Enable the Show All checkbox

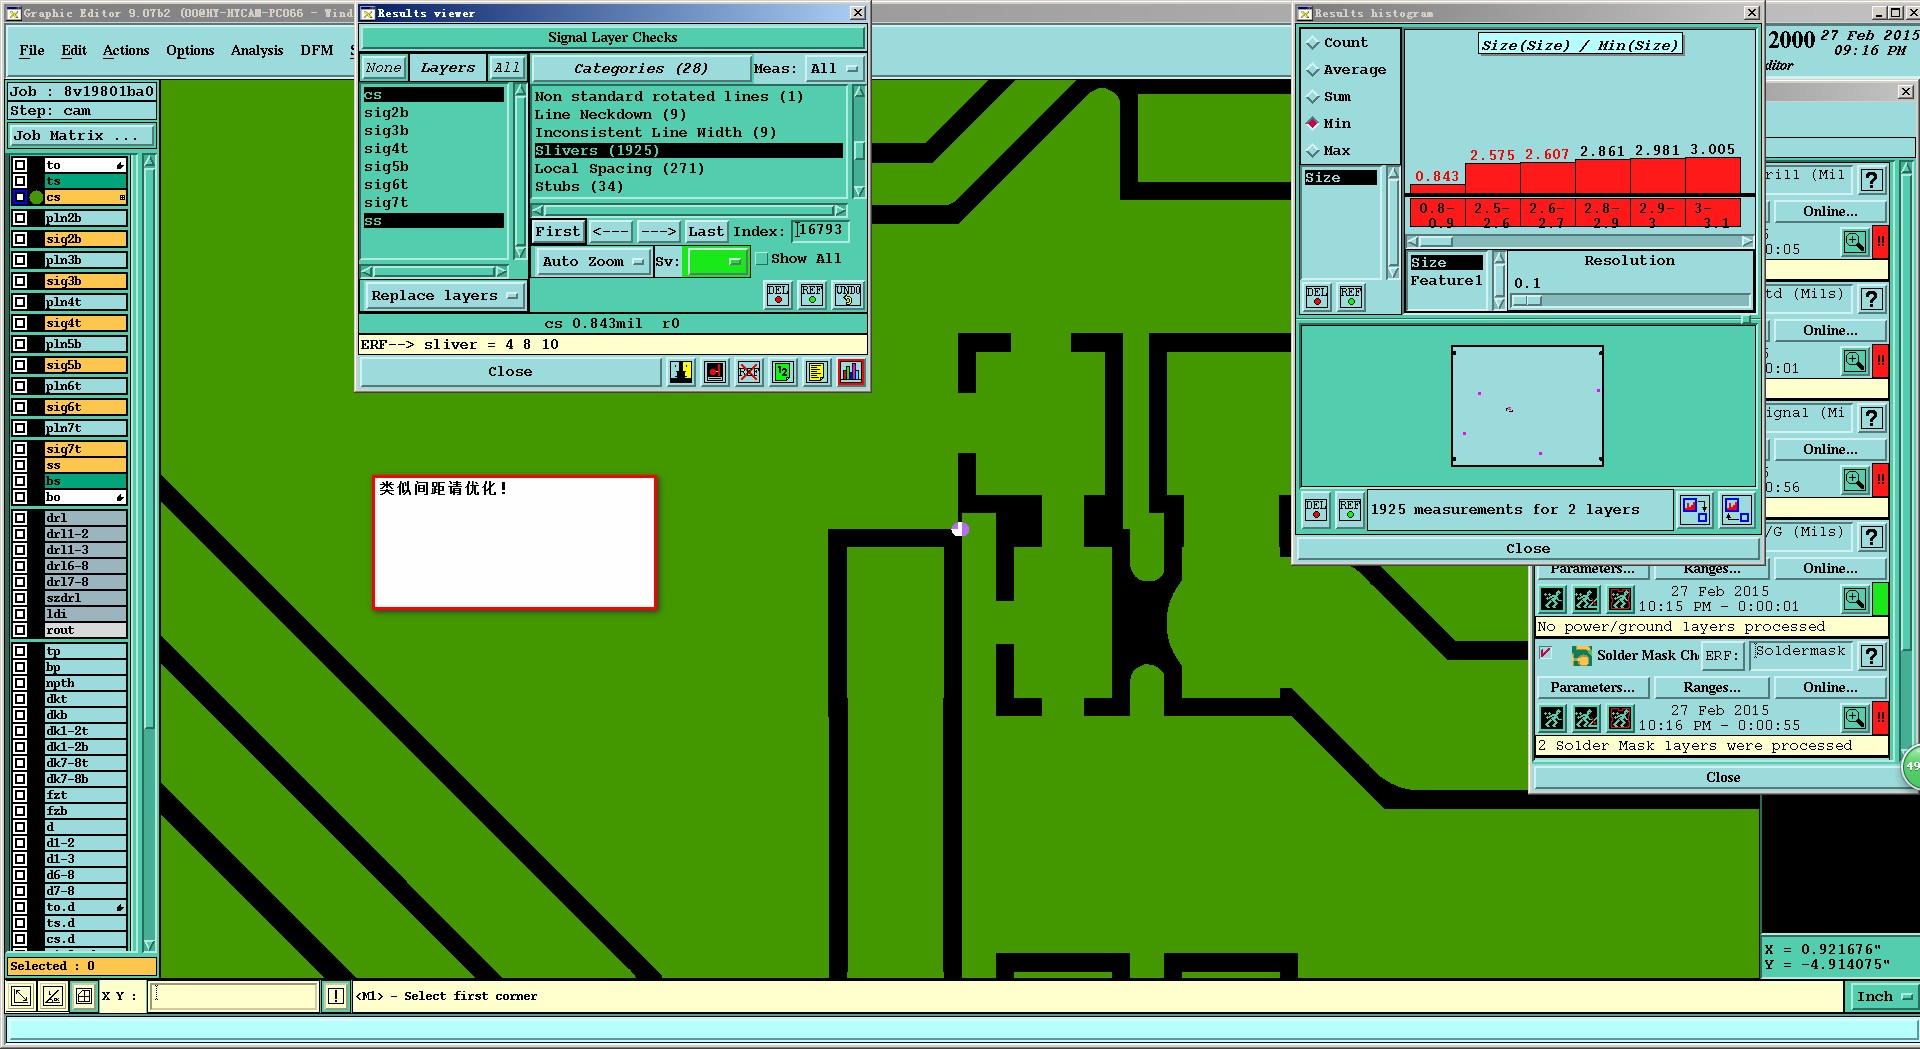(762, 259)
